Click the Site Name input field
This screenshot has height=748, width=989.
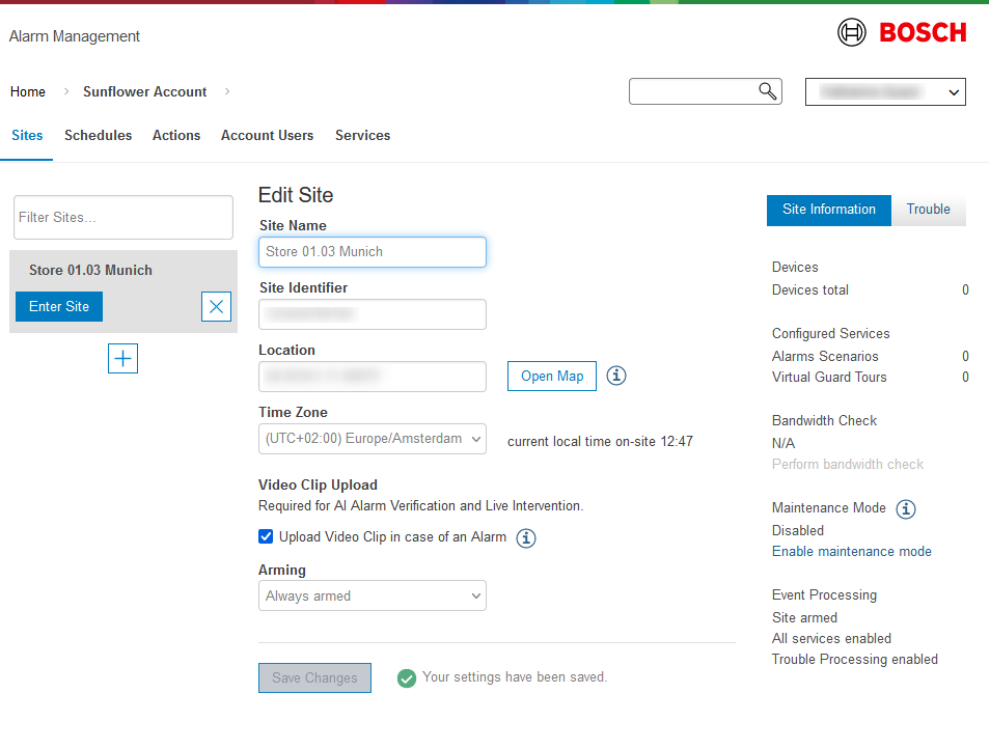pos(372,252)
